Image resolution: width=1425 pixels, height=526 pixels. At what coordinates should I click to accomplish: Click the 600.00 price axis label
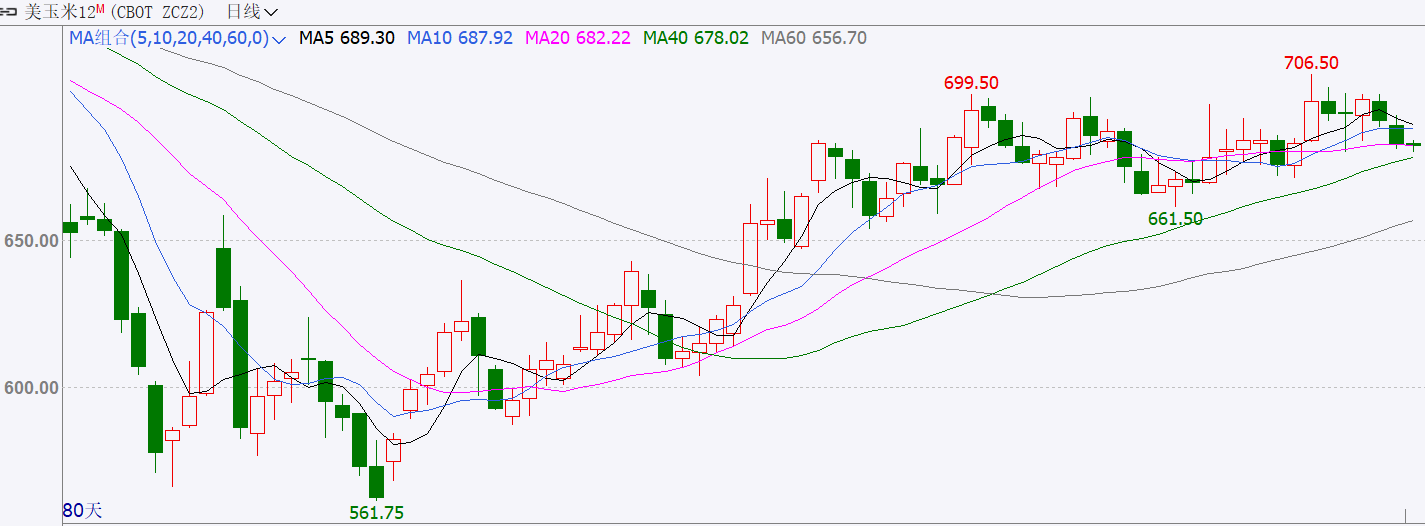[x=29, y=387]
